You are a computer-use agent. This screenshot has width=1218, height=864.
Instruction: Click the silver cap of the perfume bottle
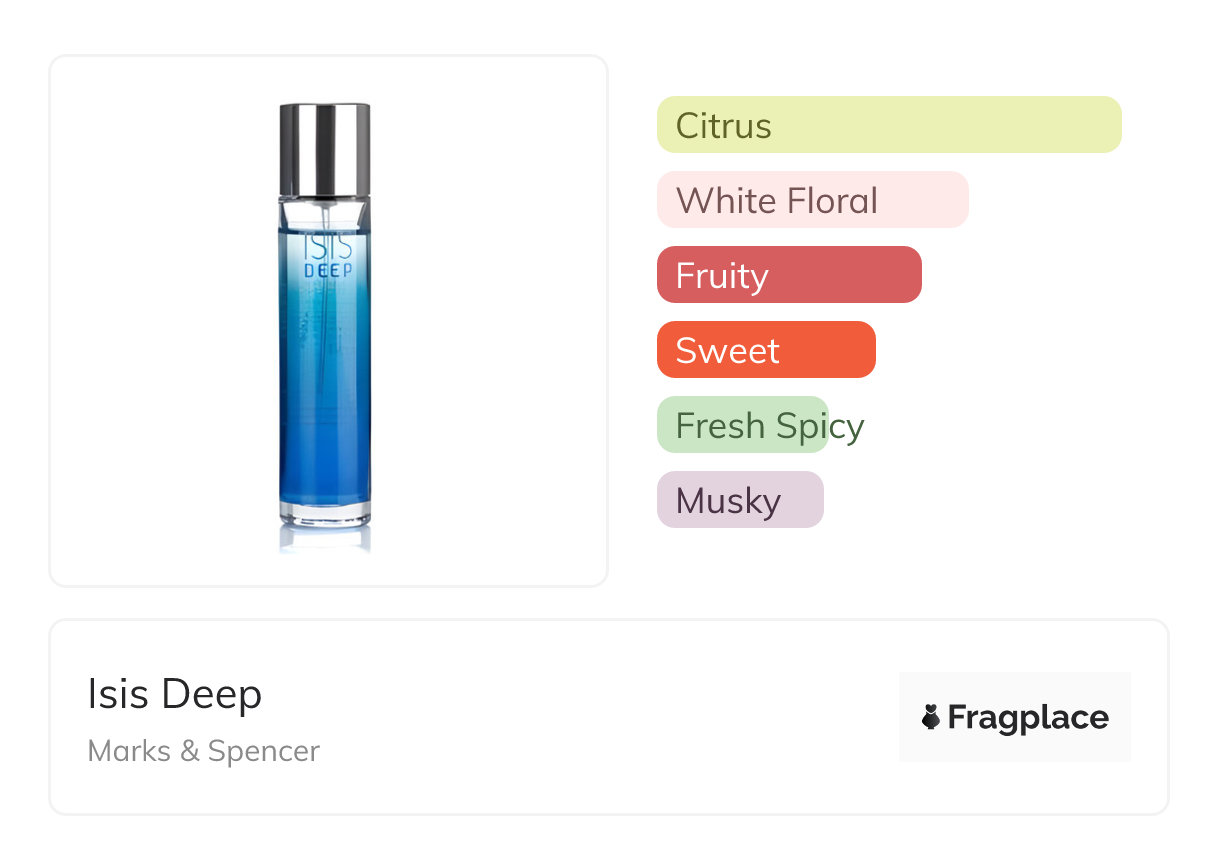(324, 148)
